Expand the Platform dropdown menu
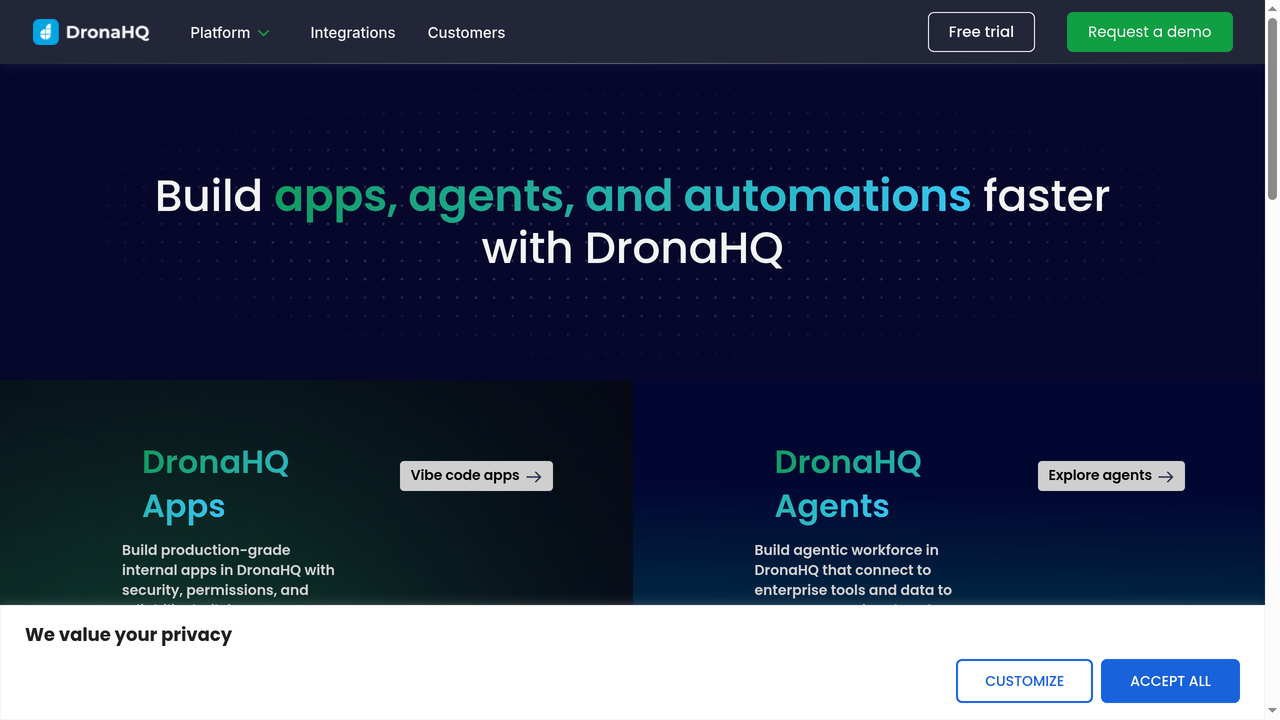Viewport: 1280px width, 720px height. (222, 32)
